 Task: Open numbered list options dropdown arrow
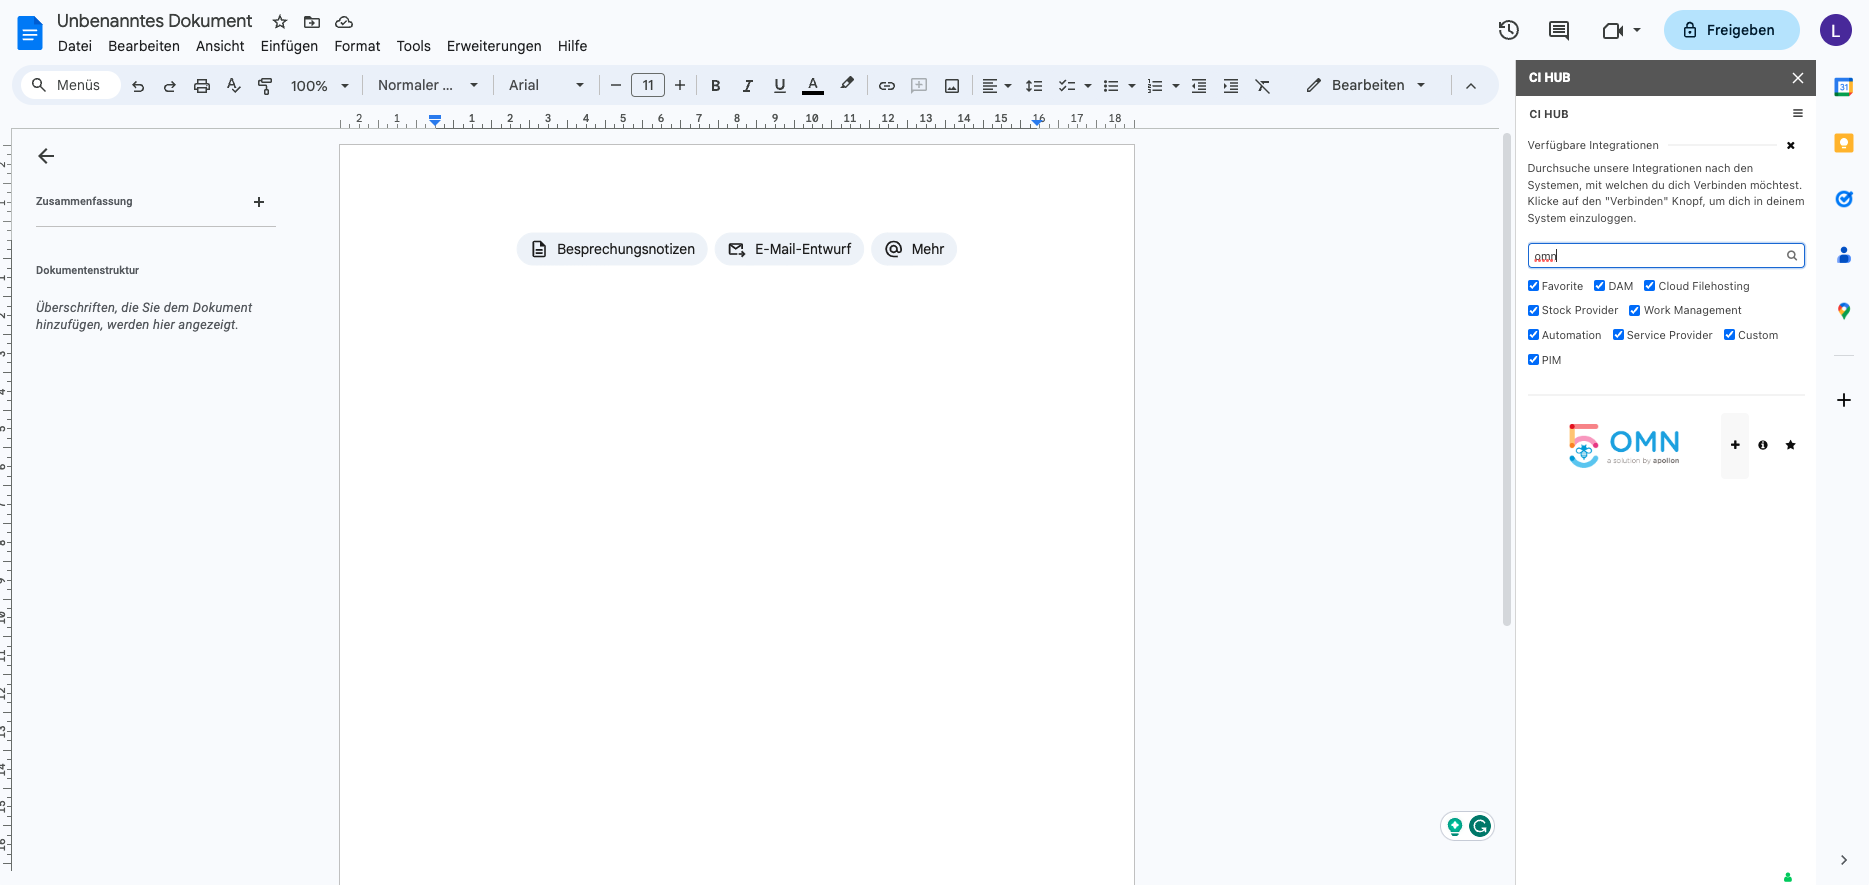(1176, 86)
